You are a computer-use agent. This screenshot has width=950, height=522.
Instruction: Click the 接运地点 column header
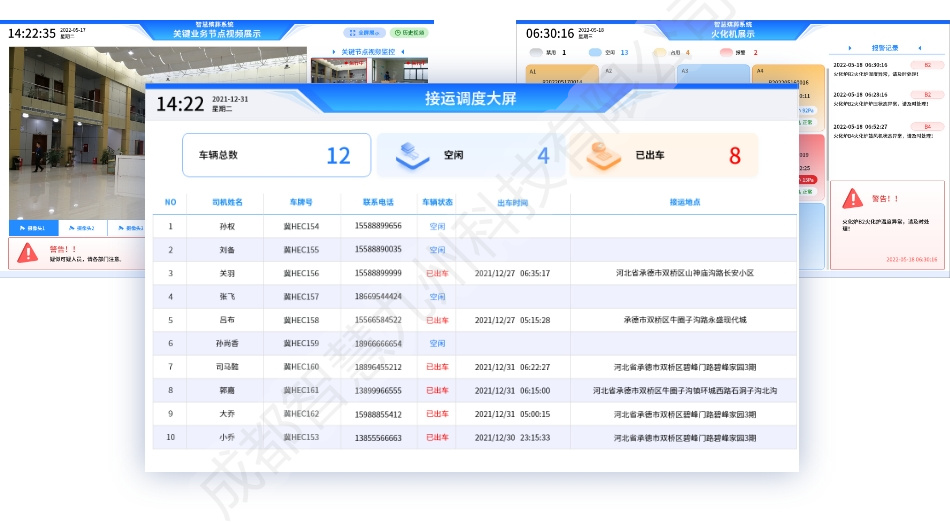(x=684, y=202)
